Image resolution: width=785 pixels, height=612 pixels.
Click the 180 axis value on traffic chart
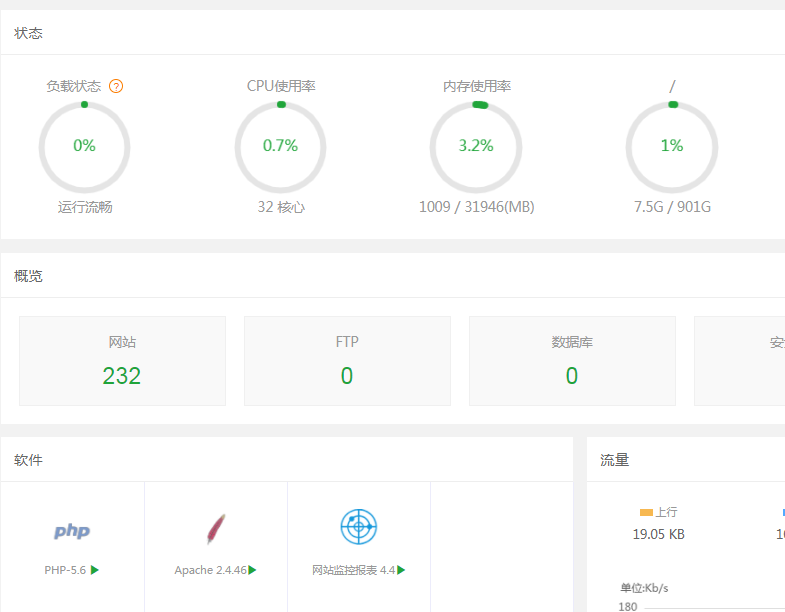click(628, 606)
